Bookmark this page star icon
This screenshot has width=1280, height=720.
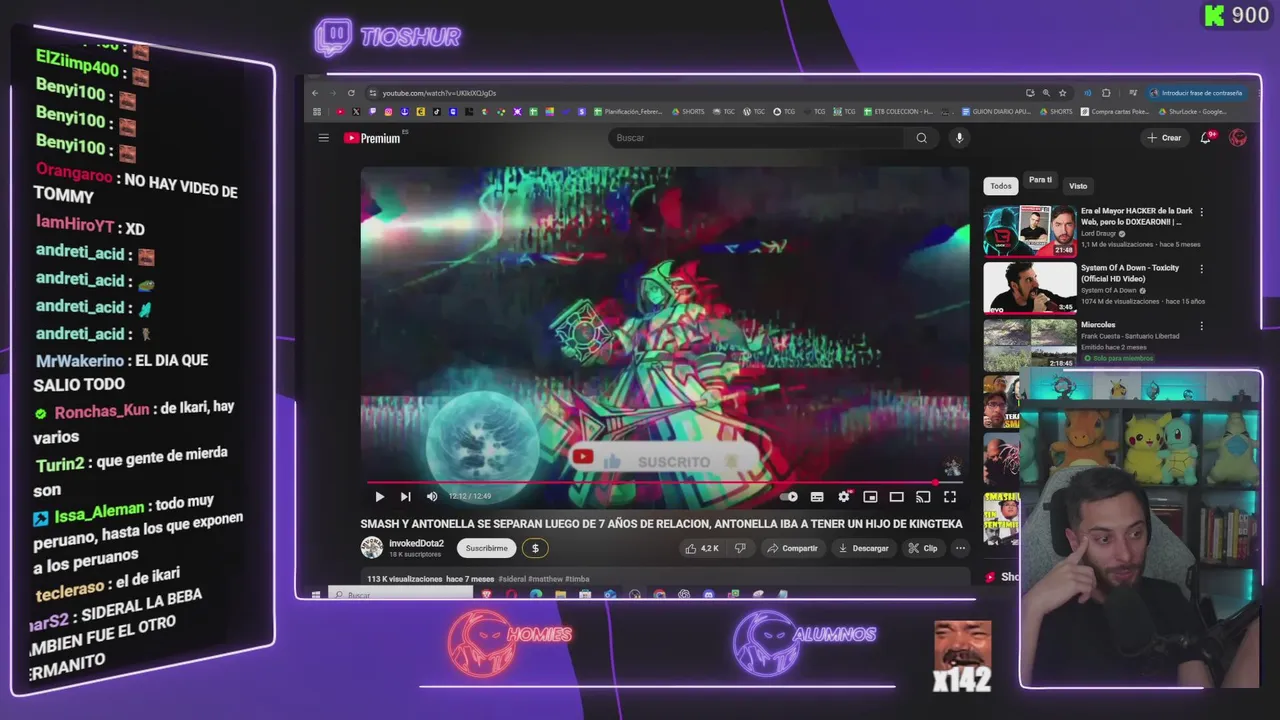1062,93
